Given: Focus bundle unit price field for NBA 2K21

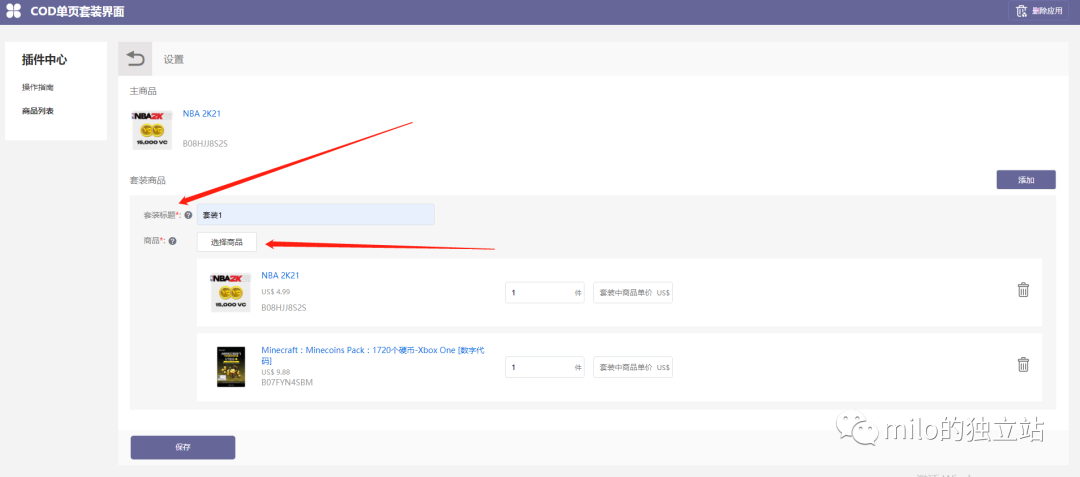Looking at the screenshot, I should [x=633, y=293].
